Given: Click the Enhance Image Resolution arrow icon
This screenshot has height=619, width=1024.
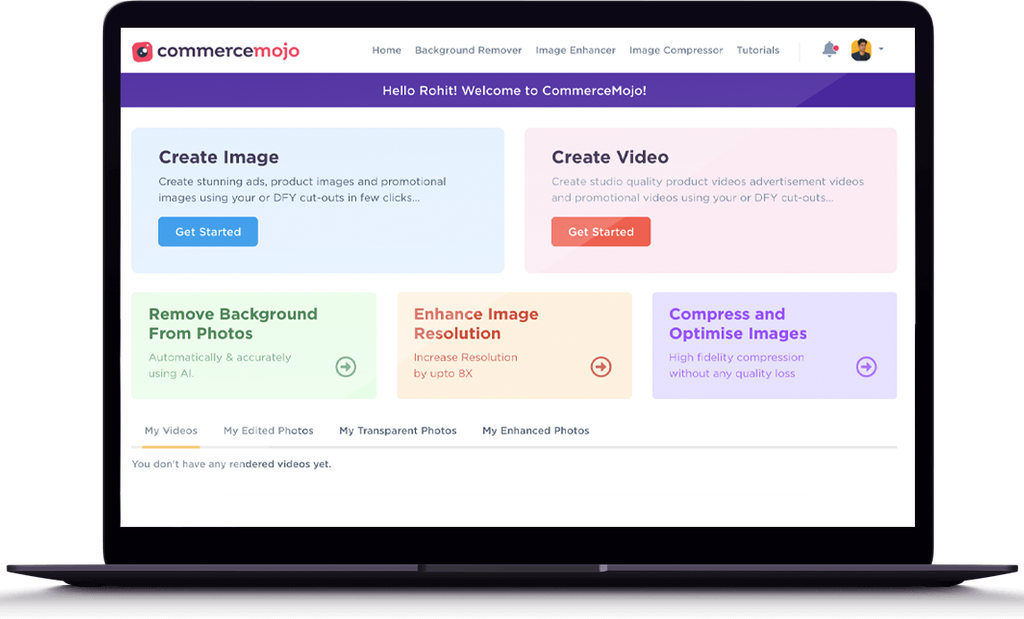Looking at the screenshot, I should click(x=601, y=367).
